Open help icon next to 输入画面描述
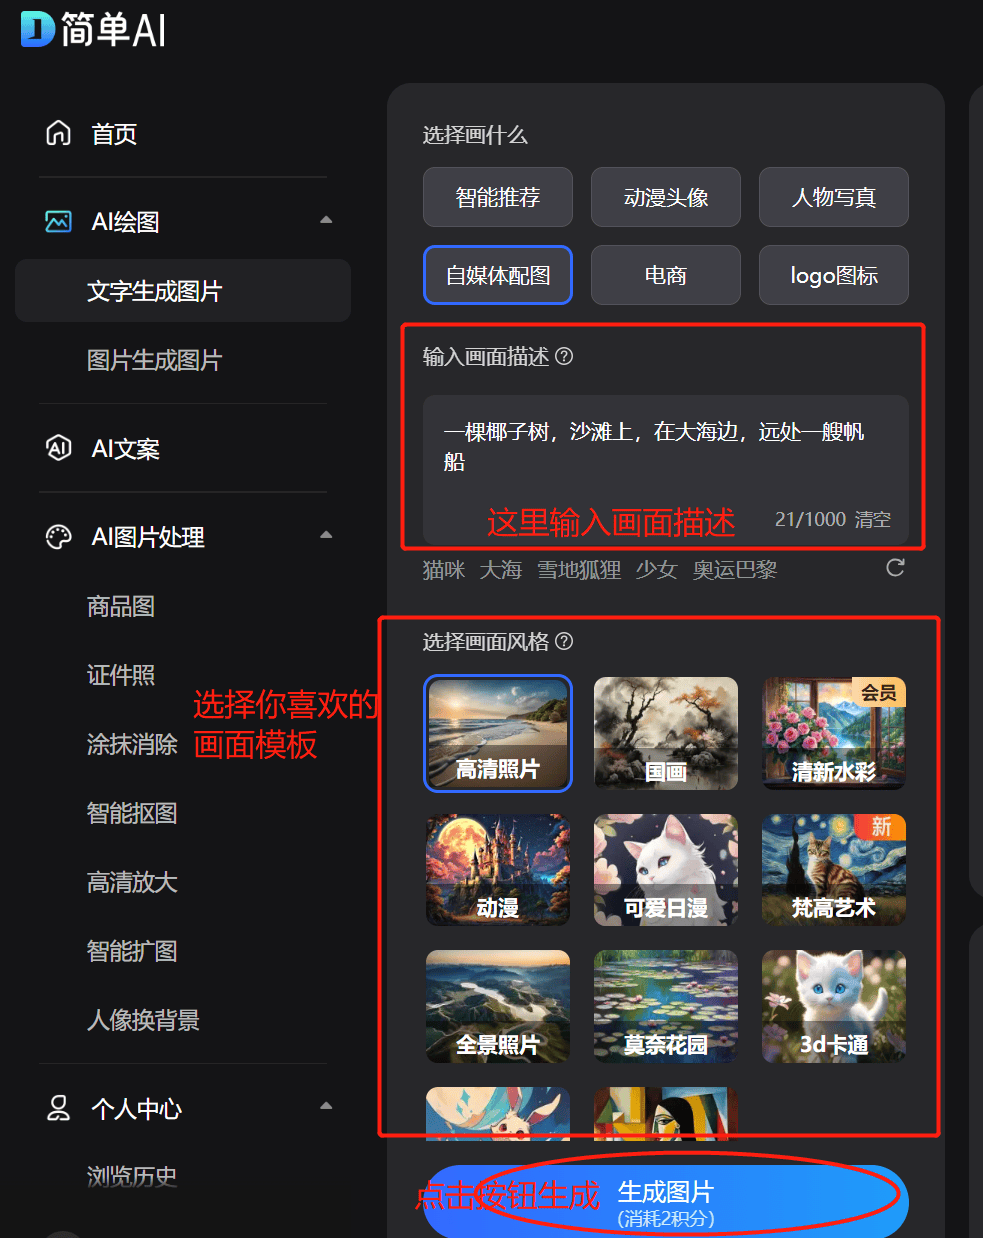This screenshot has width=983, height=1238. [564, 356]
